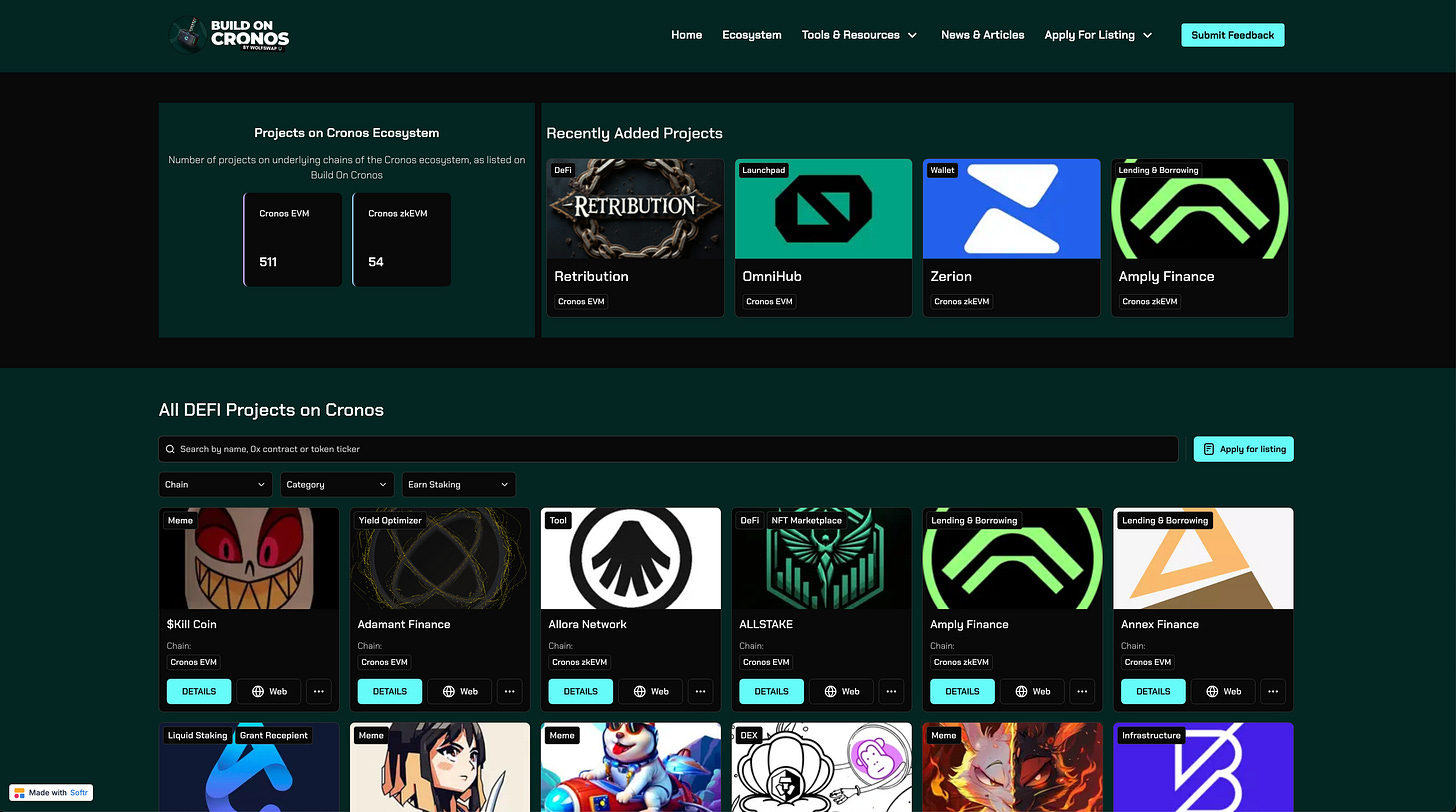Click the All DEFI Projects on Cronos heading
Viewport: 1456px width, 812px height.
pos(271,410)
